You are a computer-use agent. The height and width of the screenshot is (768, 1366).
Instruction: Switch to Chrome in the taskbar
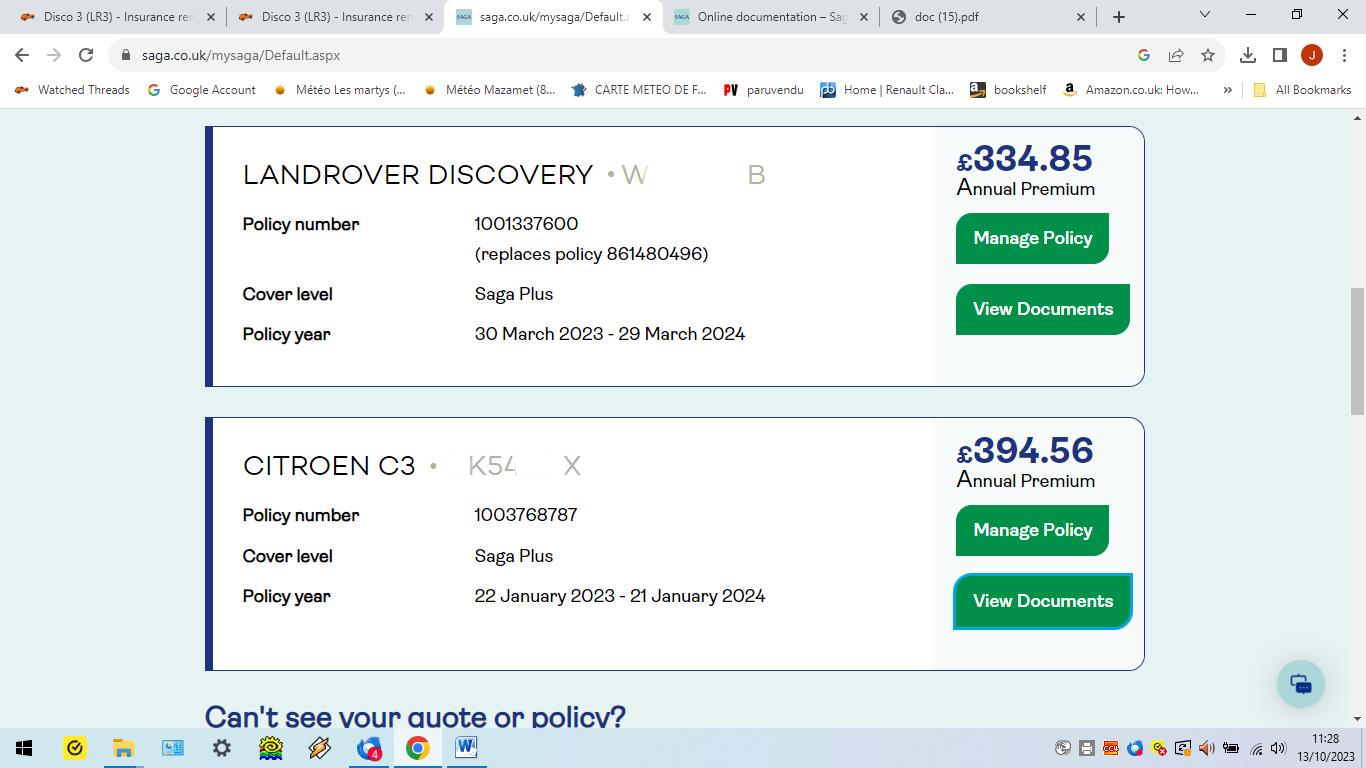click(x=418, y=748)
